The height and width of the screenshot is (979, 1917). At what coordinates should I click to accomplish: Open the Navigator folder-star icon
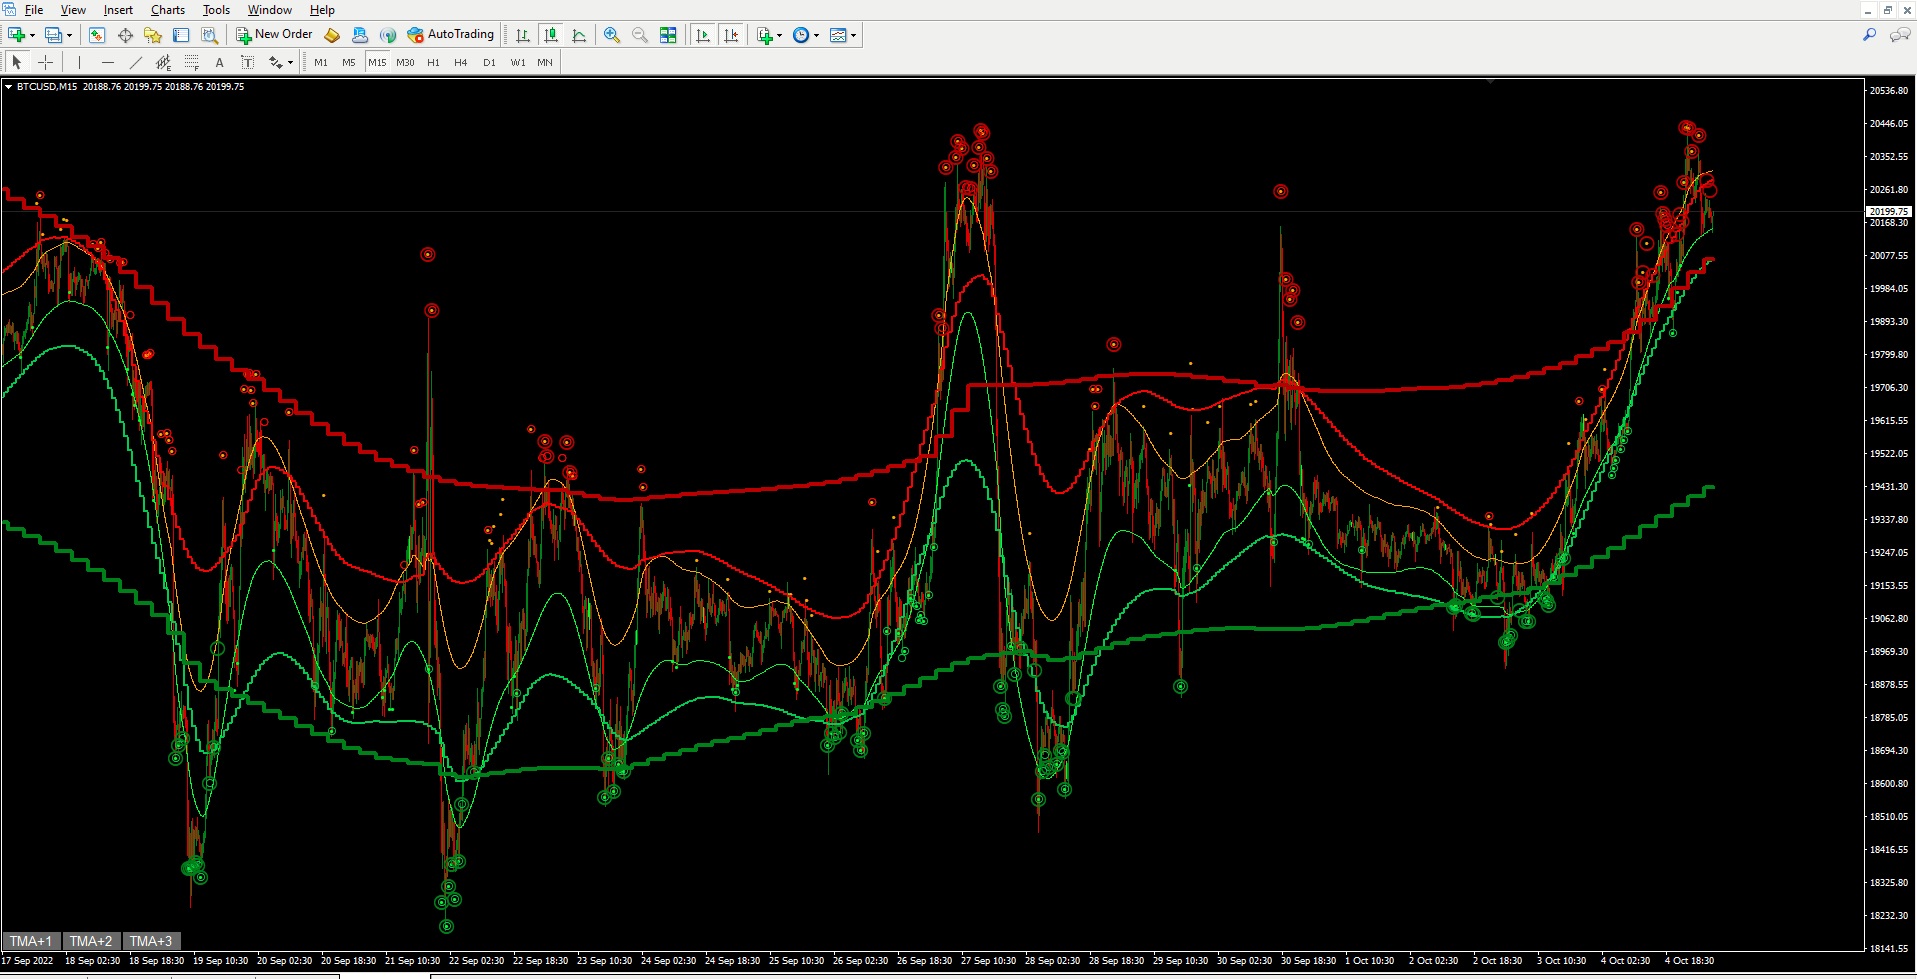[x=153, y=35]
